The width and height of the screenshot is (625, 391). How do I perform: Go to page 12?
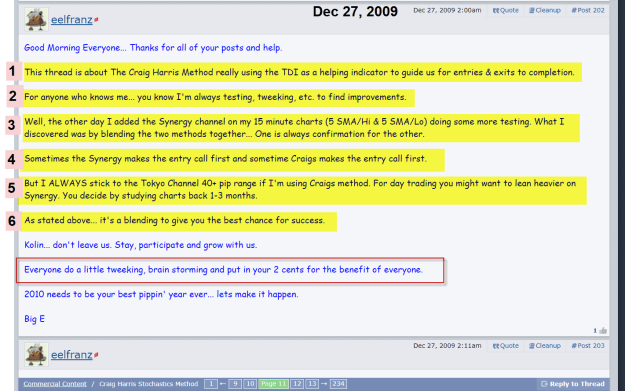tap(297, 384)
